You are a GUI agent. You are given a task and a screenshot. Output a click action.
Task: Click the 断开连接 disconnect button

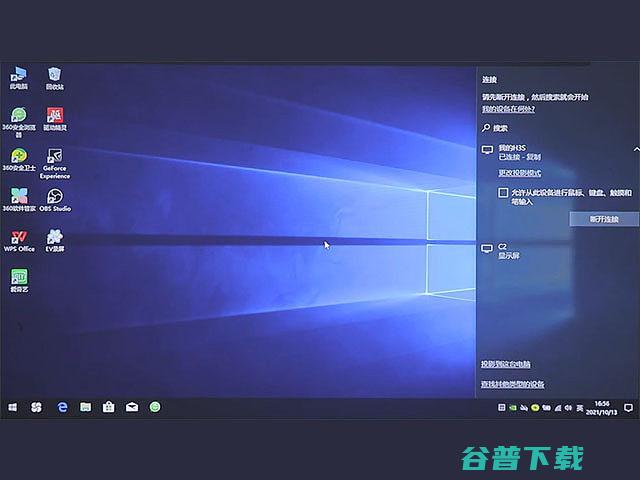click(x=604, y=219)
